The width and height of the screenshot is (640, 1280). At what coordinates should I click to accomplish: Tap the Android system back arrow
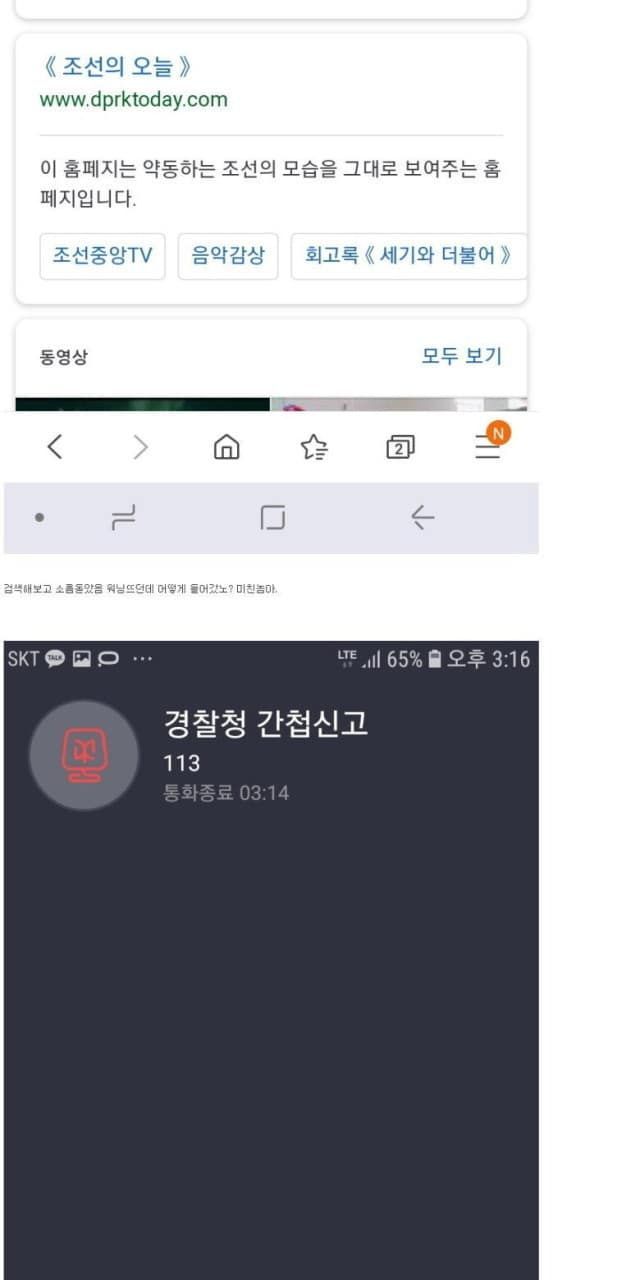click(422, 517)
